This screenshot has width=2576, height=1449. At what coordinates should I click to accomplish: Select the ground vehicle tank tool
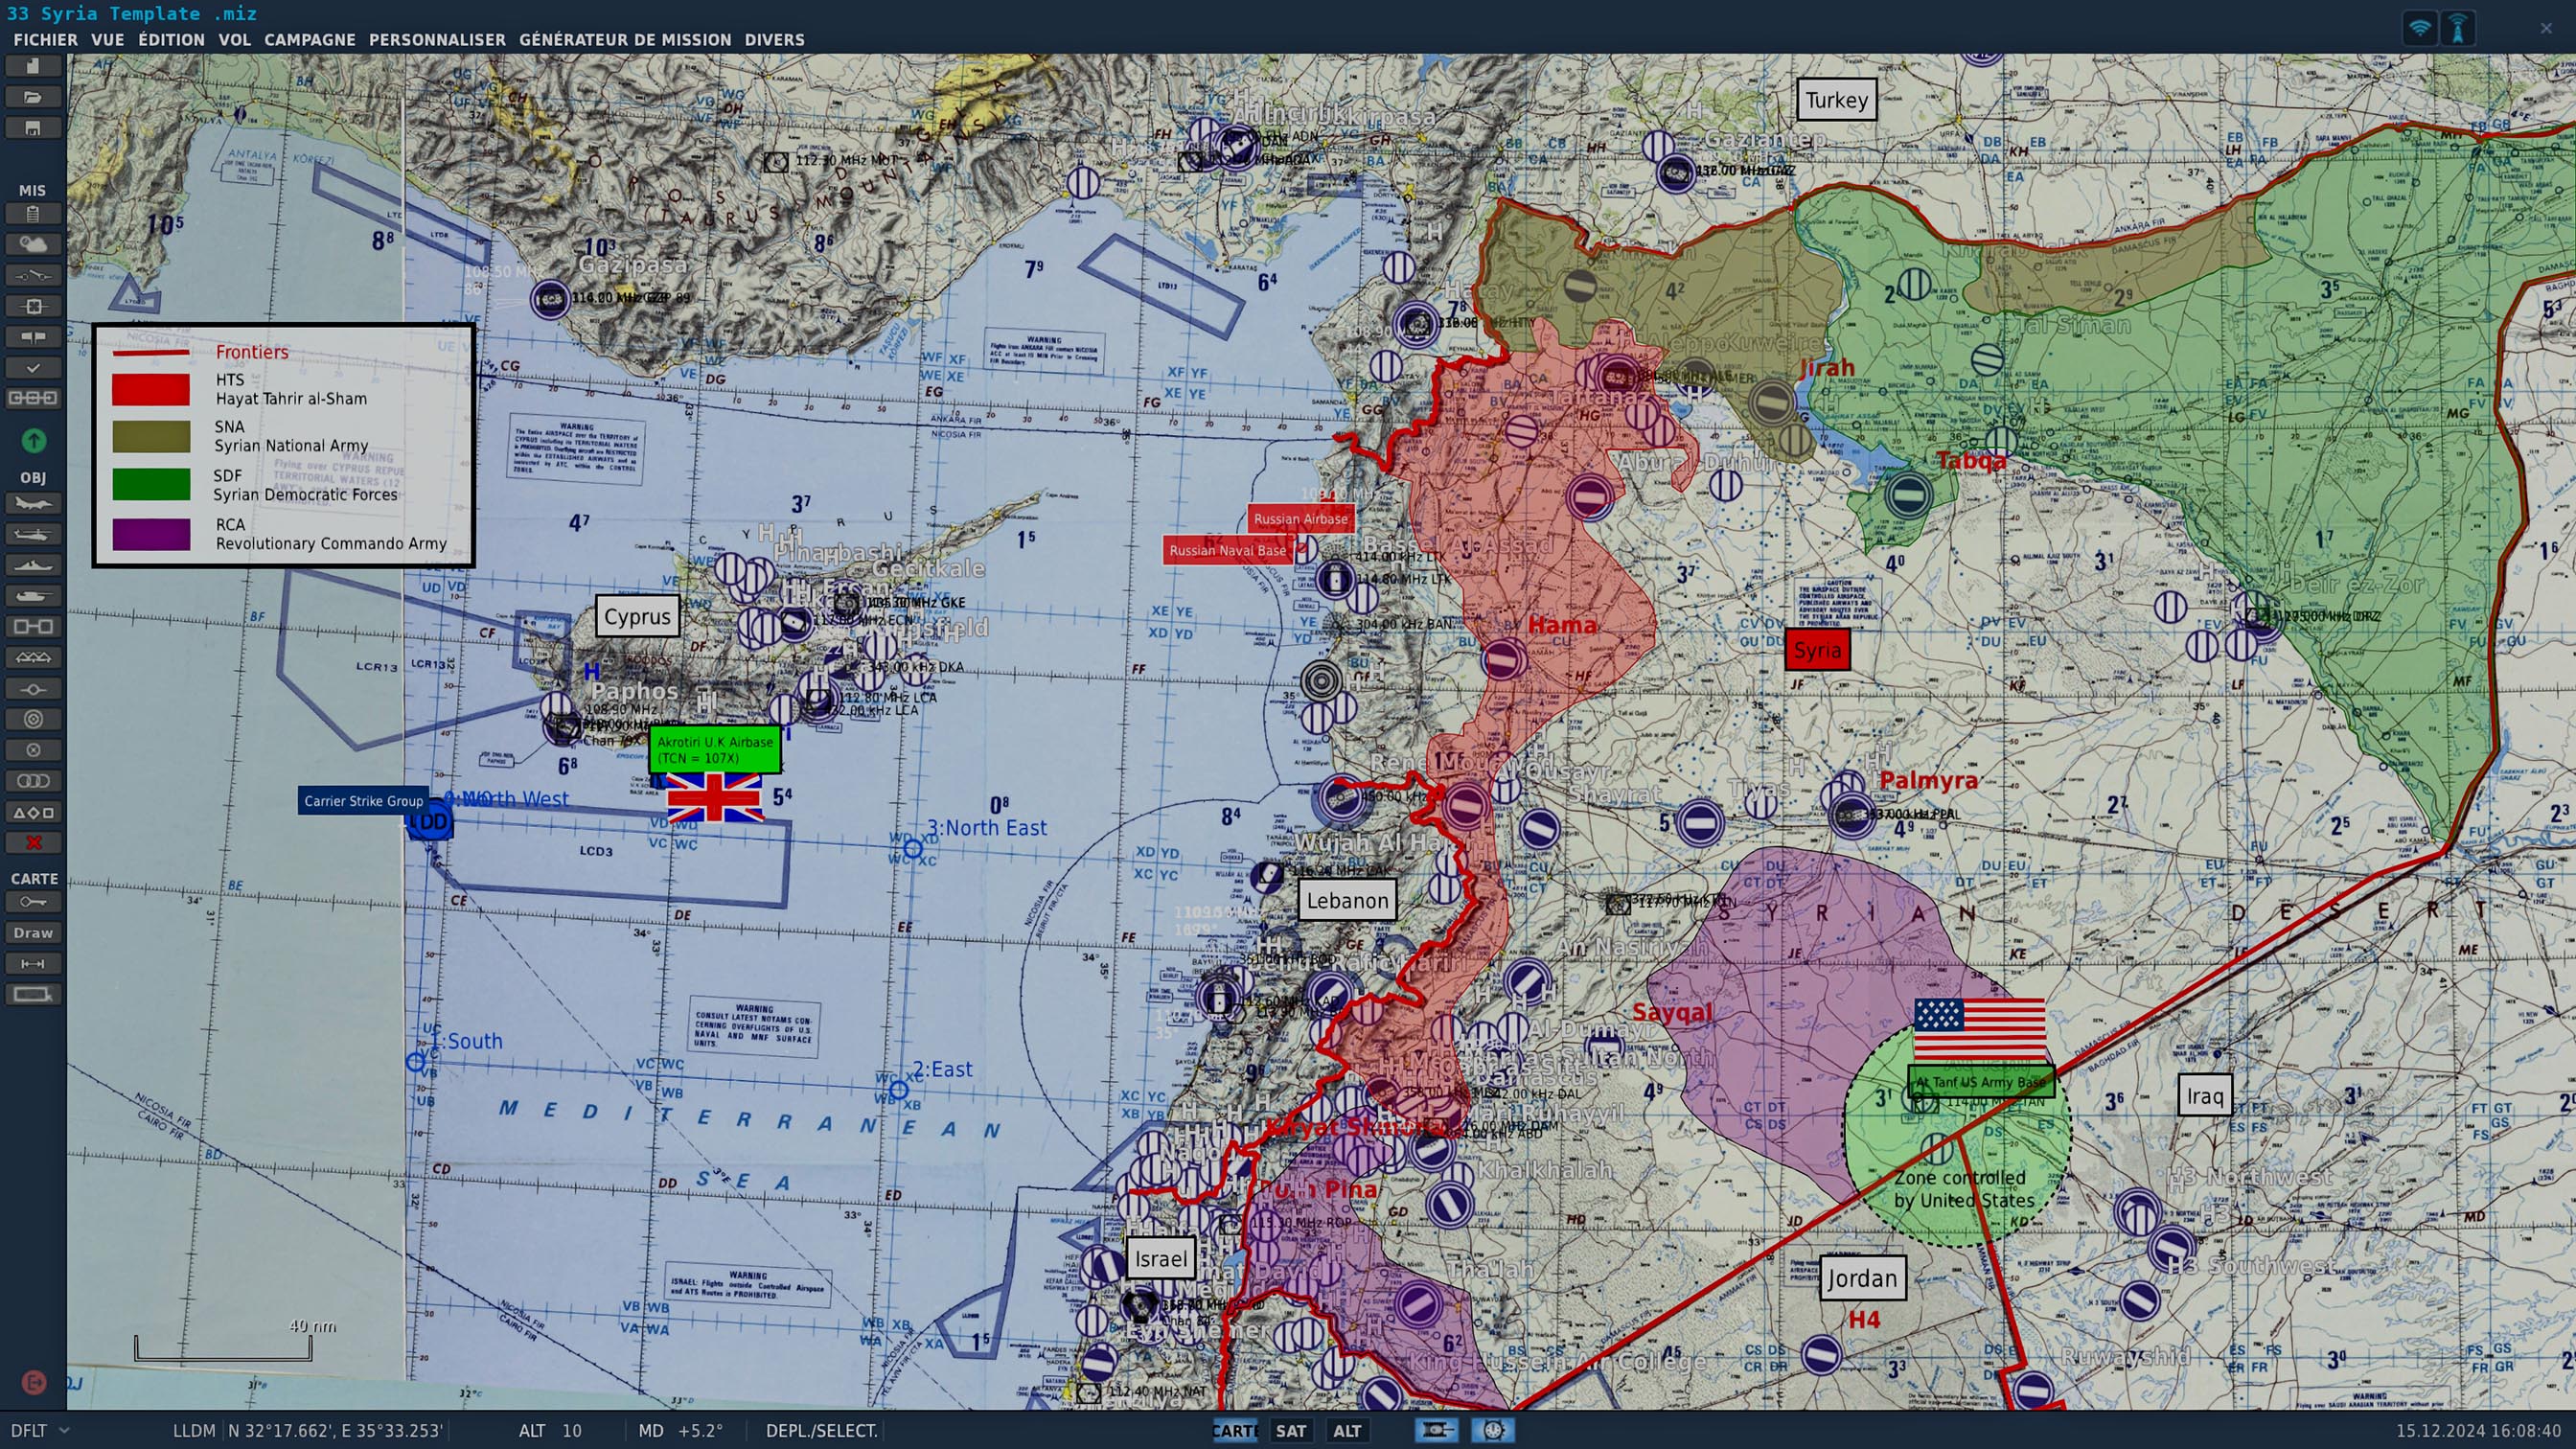[x=33, y=596]
